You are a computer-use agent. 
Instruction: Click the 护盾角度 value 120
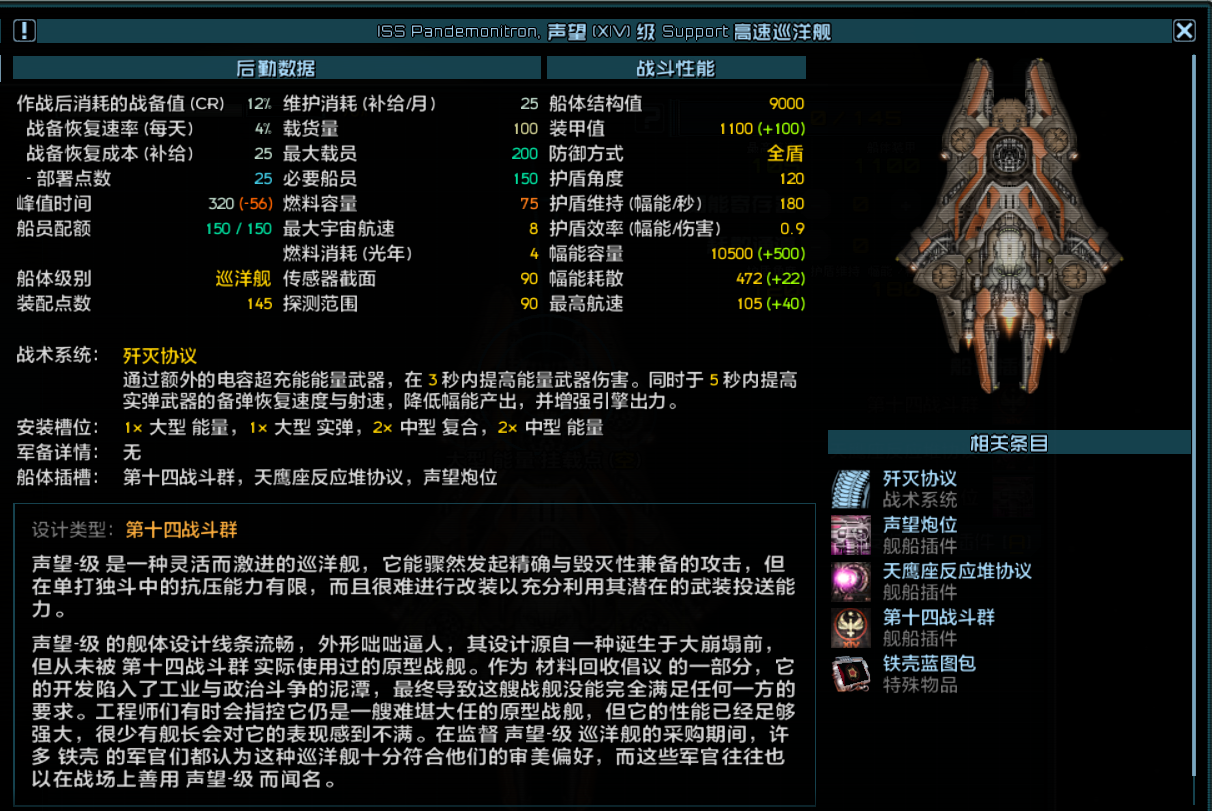[x=792, y=178]
